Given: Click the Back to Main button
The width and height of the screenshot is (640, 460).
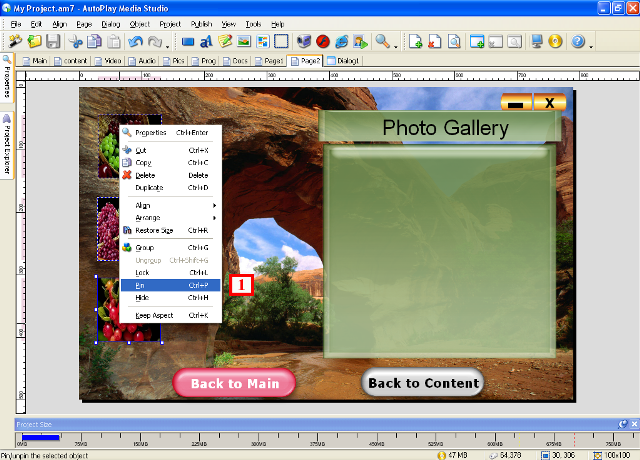Looking at the screenshot, I should click(234, 383).
